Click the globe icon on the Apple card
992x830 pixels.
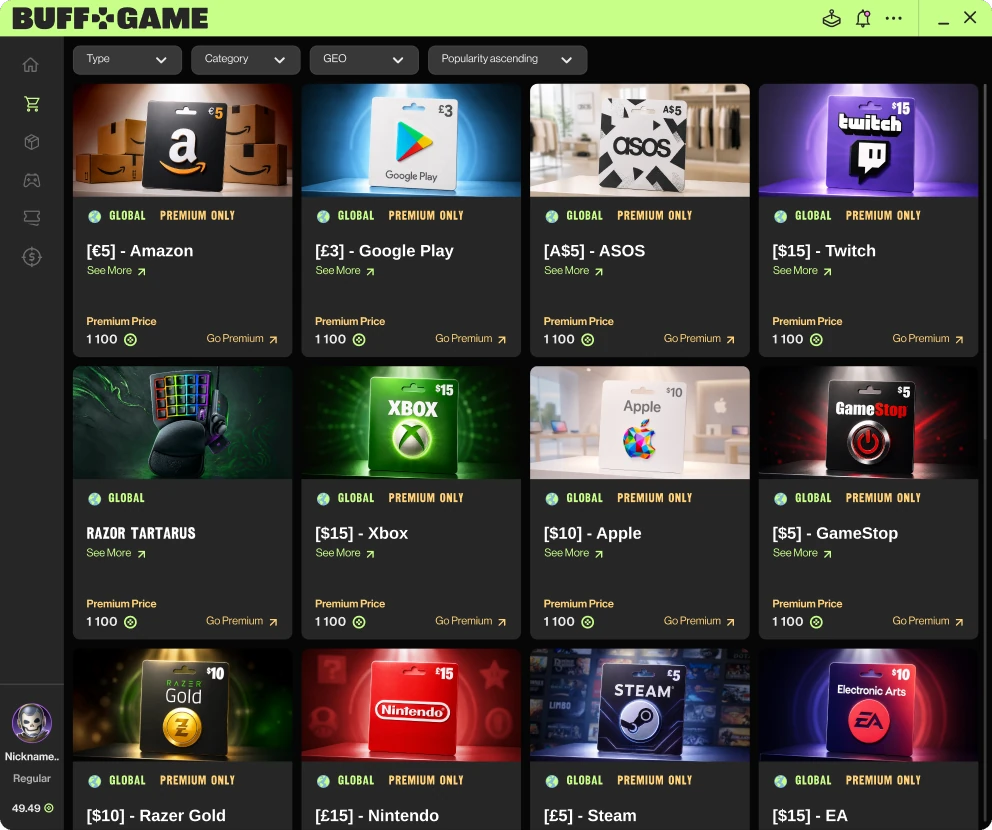point(552,499)
